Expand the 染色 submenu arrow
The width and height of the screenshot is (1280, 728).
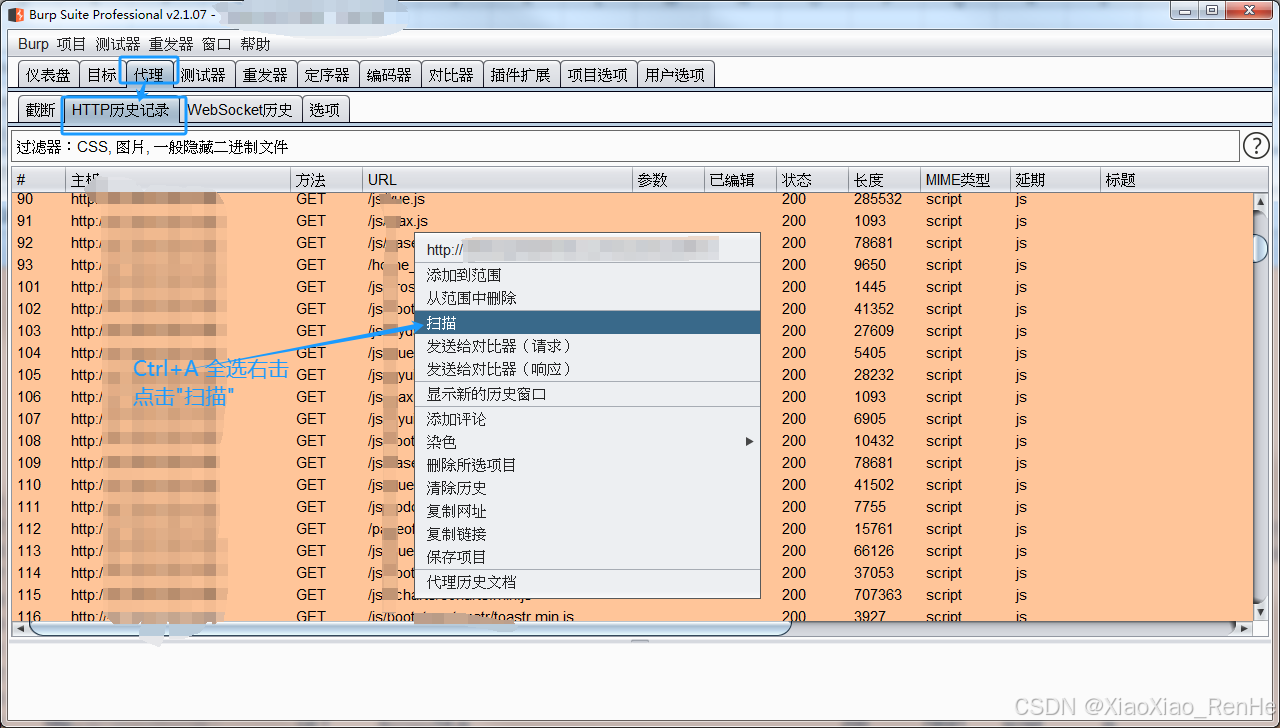click(x=750, y=441)
